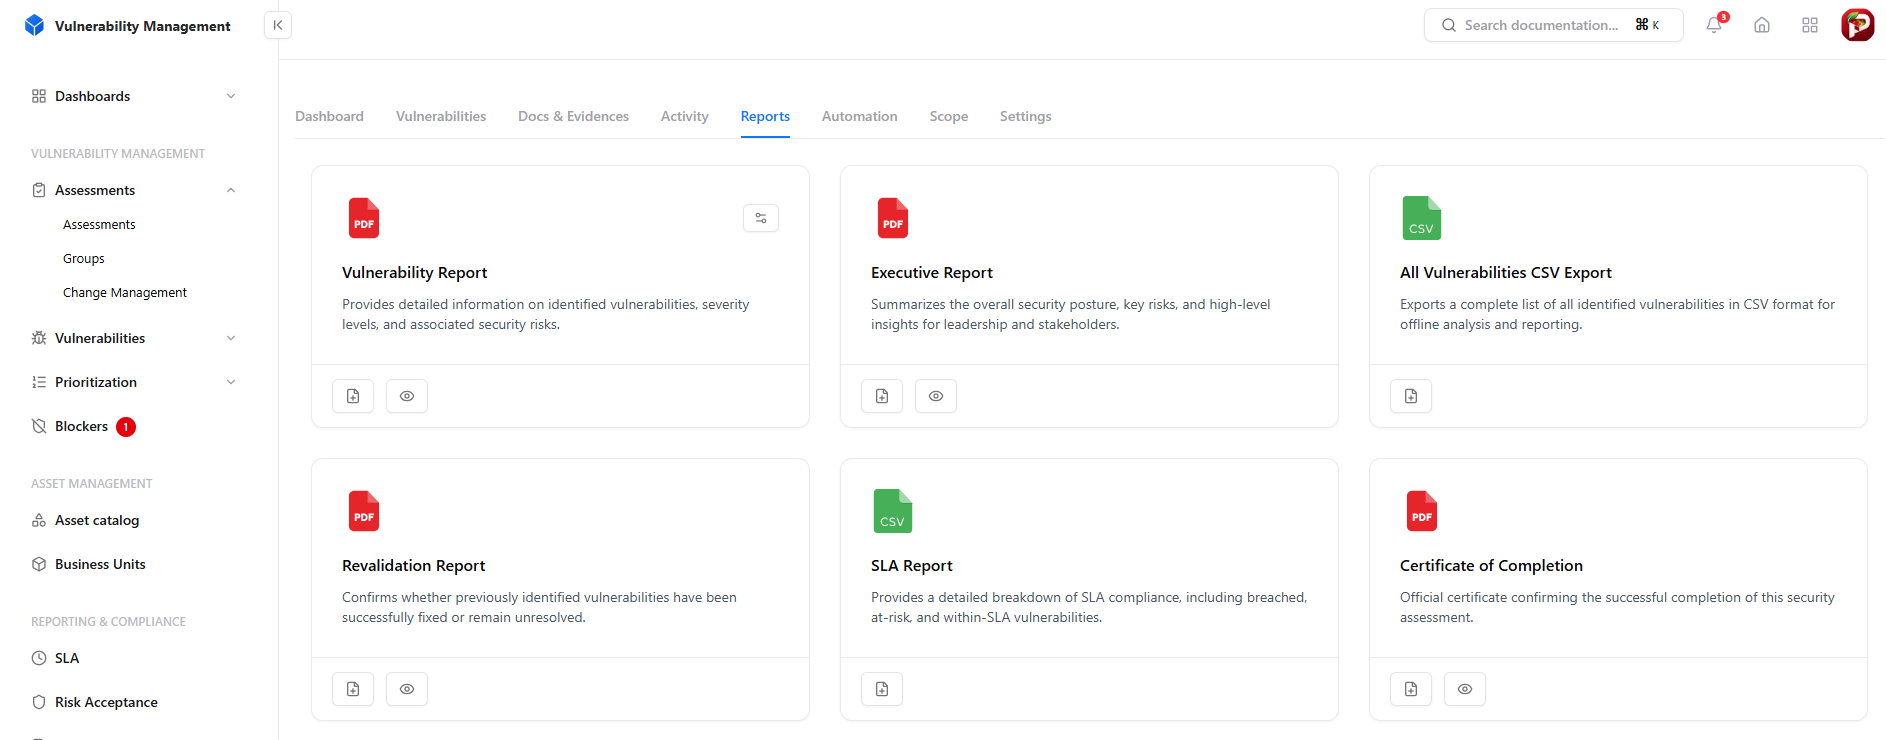Click the Certificate of Completion PDF icon

click(1422, 511)
